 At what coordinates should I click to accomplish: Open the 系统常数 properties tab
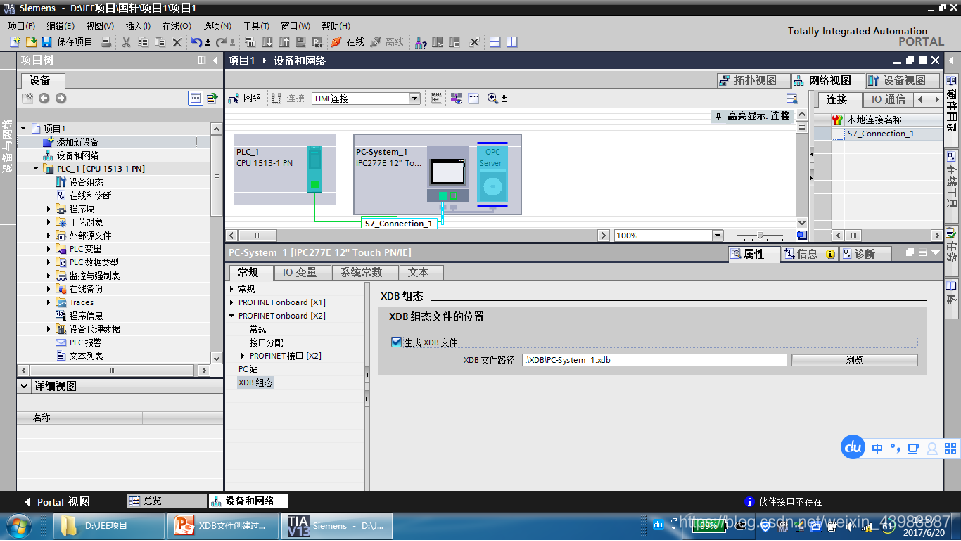pos(365,272)
